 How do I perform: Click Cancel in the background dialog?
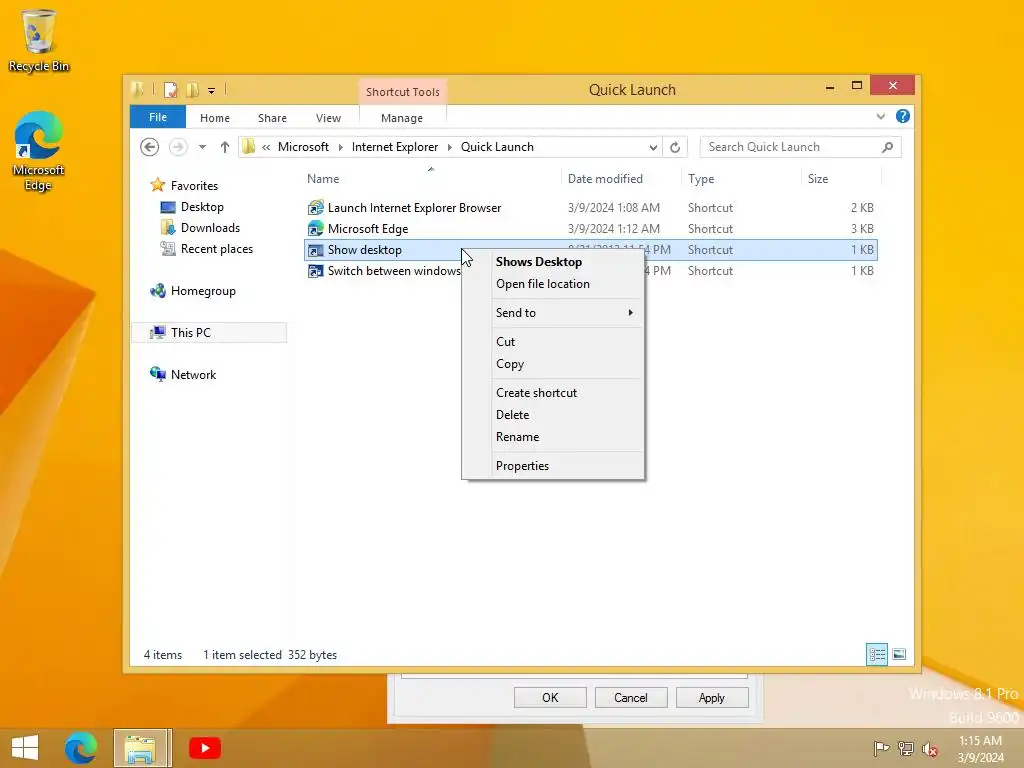(x=631, y=697)
